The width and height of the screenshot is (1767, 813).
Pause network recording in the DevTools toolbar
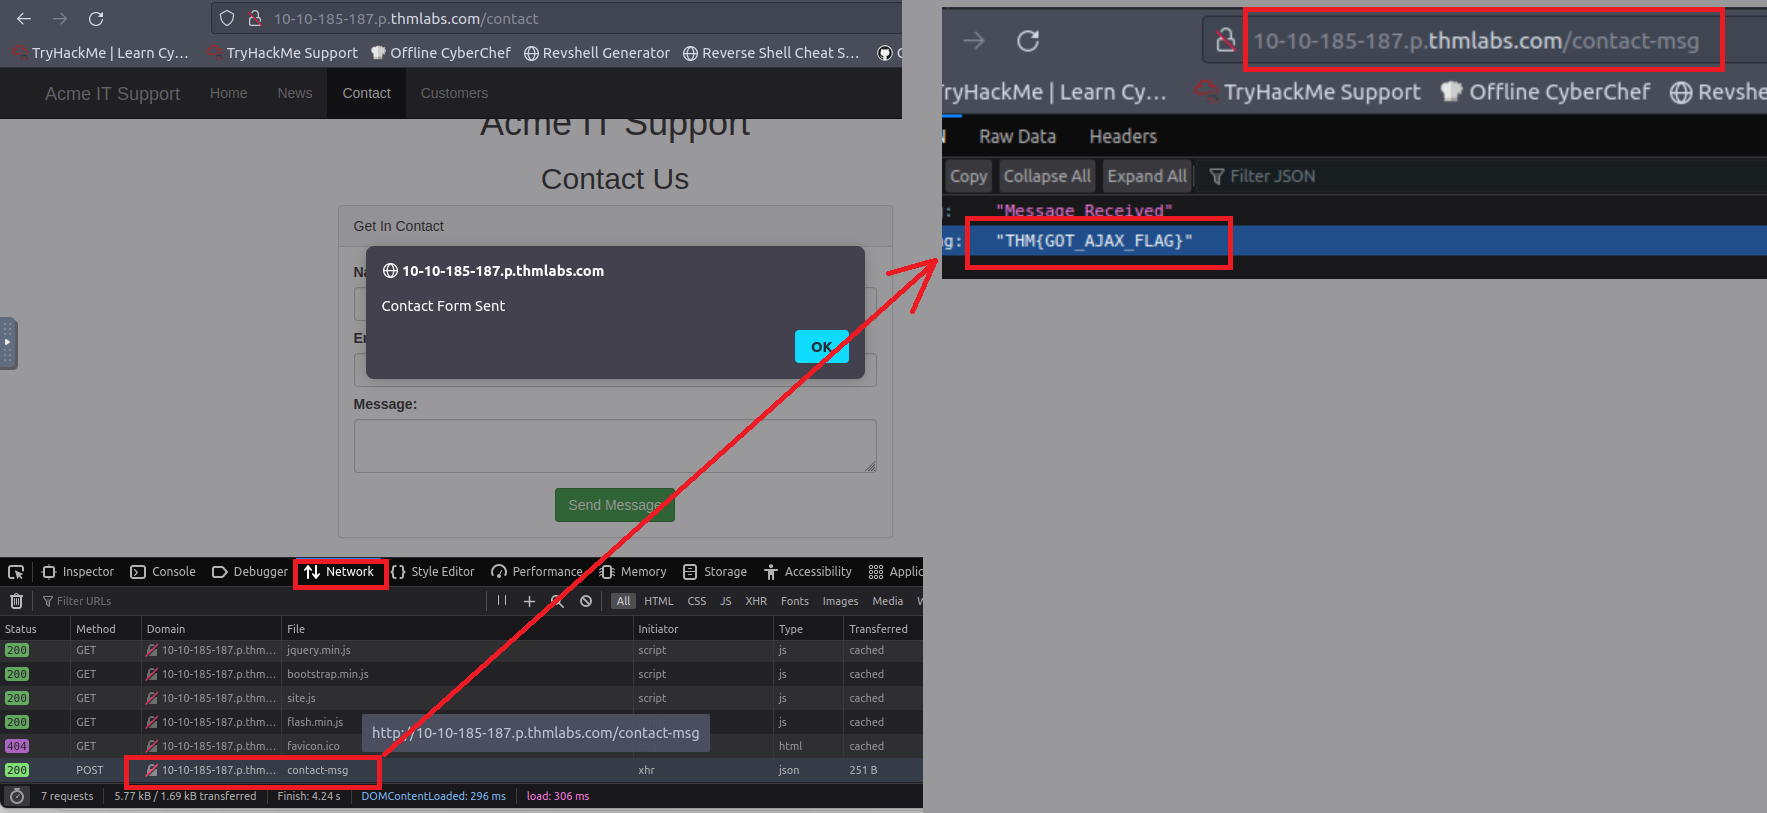click(x=502, y=601)
